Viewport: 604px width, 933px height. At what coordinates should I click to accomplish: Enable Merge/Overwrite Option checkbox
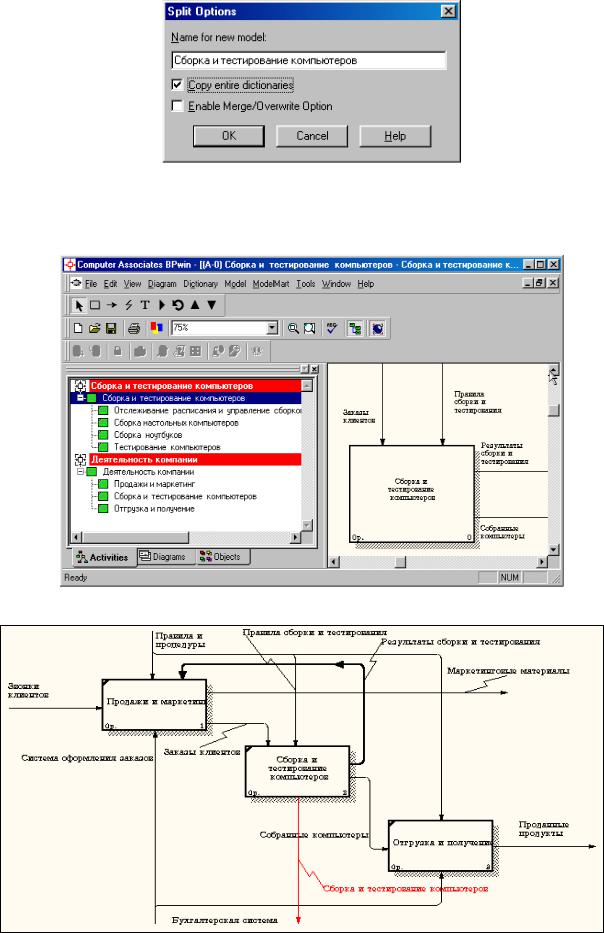click(177, 105)
